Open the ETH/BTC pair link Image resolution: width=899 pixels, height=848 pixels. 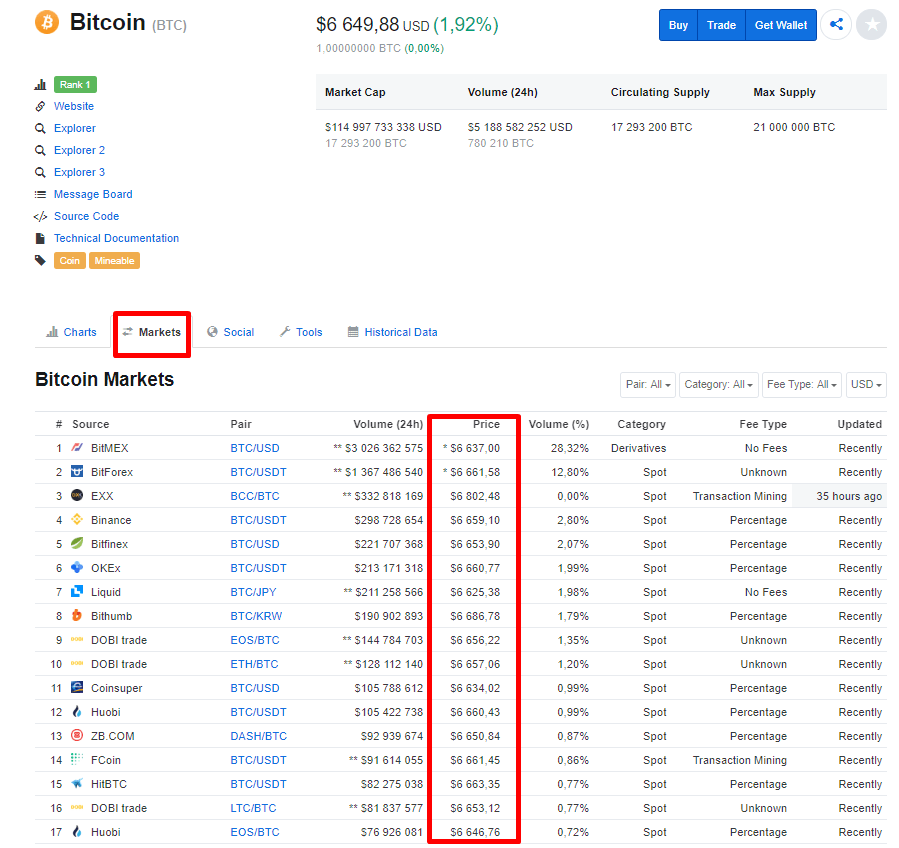tap(255, 664)
